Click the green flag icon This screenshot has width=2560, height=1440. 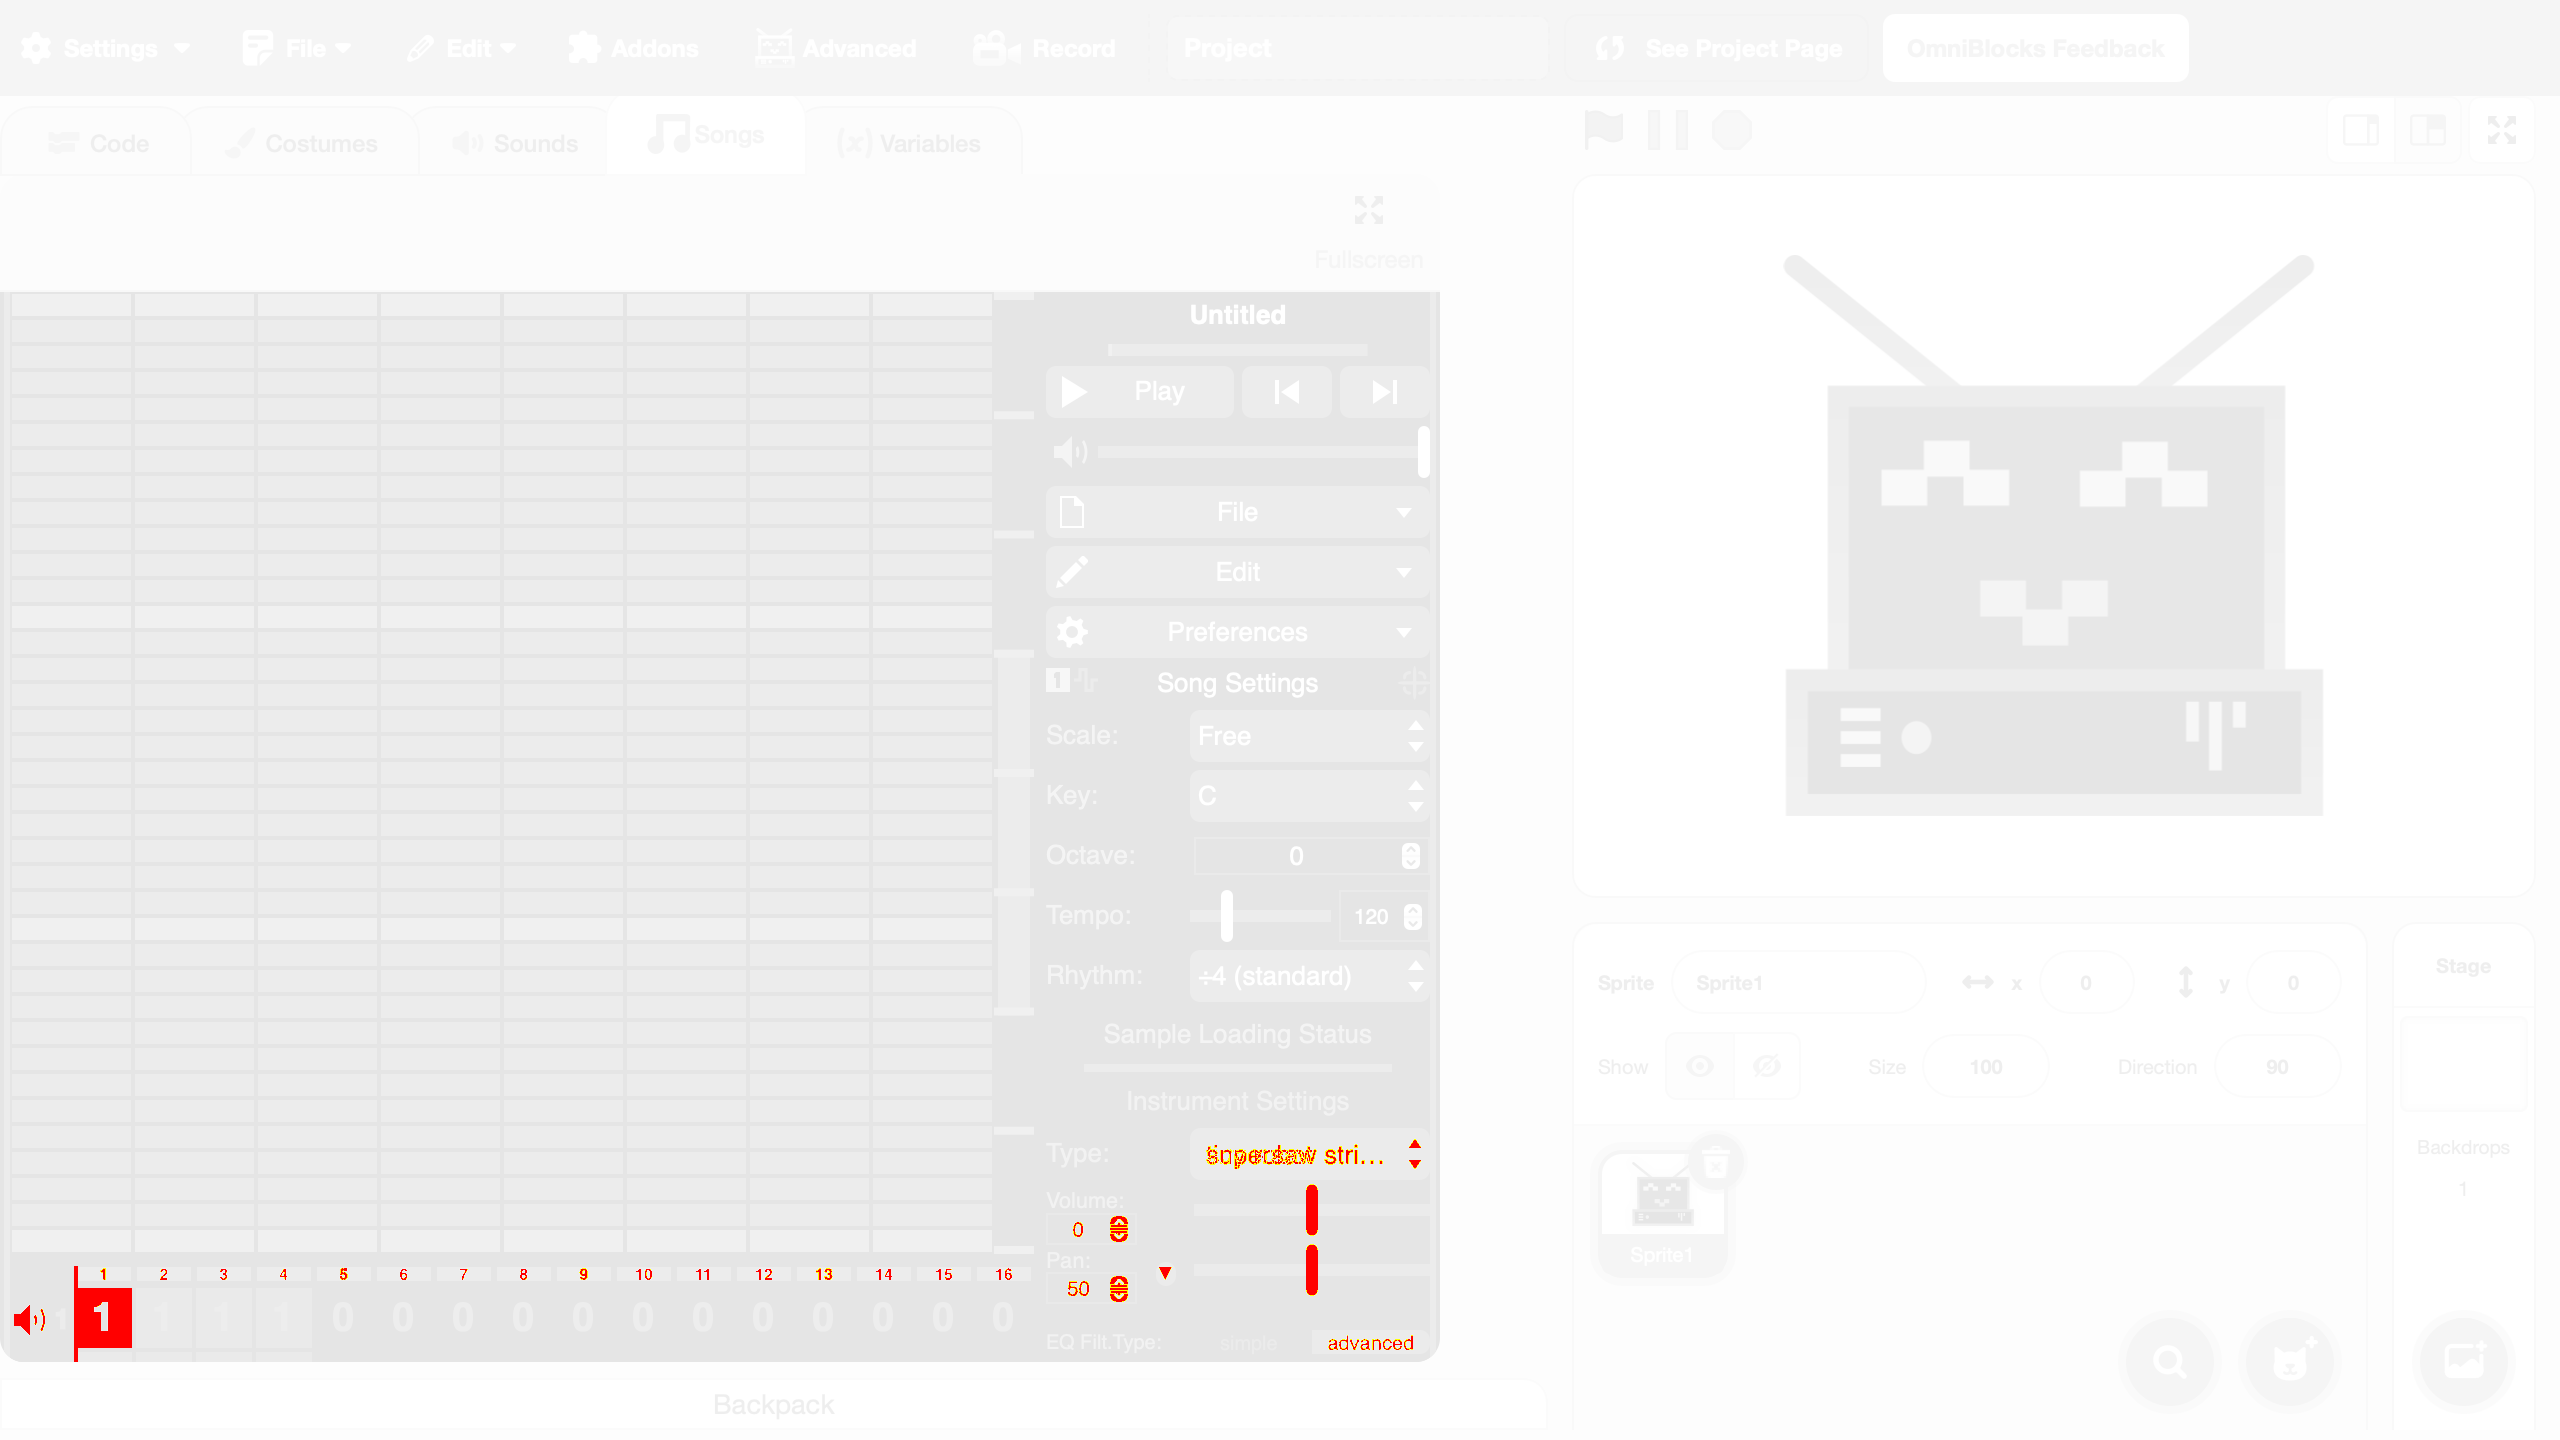(1604, 130)
